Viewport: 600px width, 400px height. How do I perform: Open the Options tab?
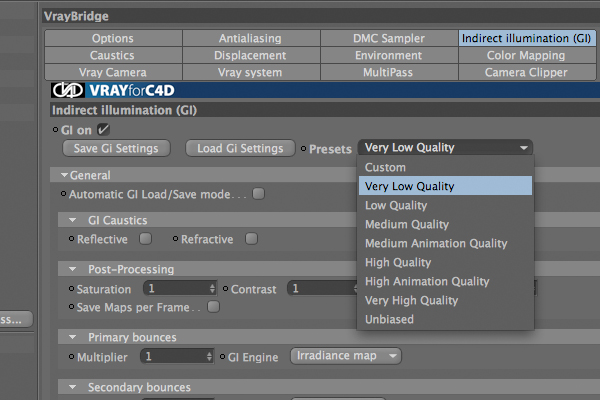(113, 38)
